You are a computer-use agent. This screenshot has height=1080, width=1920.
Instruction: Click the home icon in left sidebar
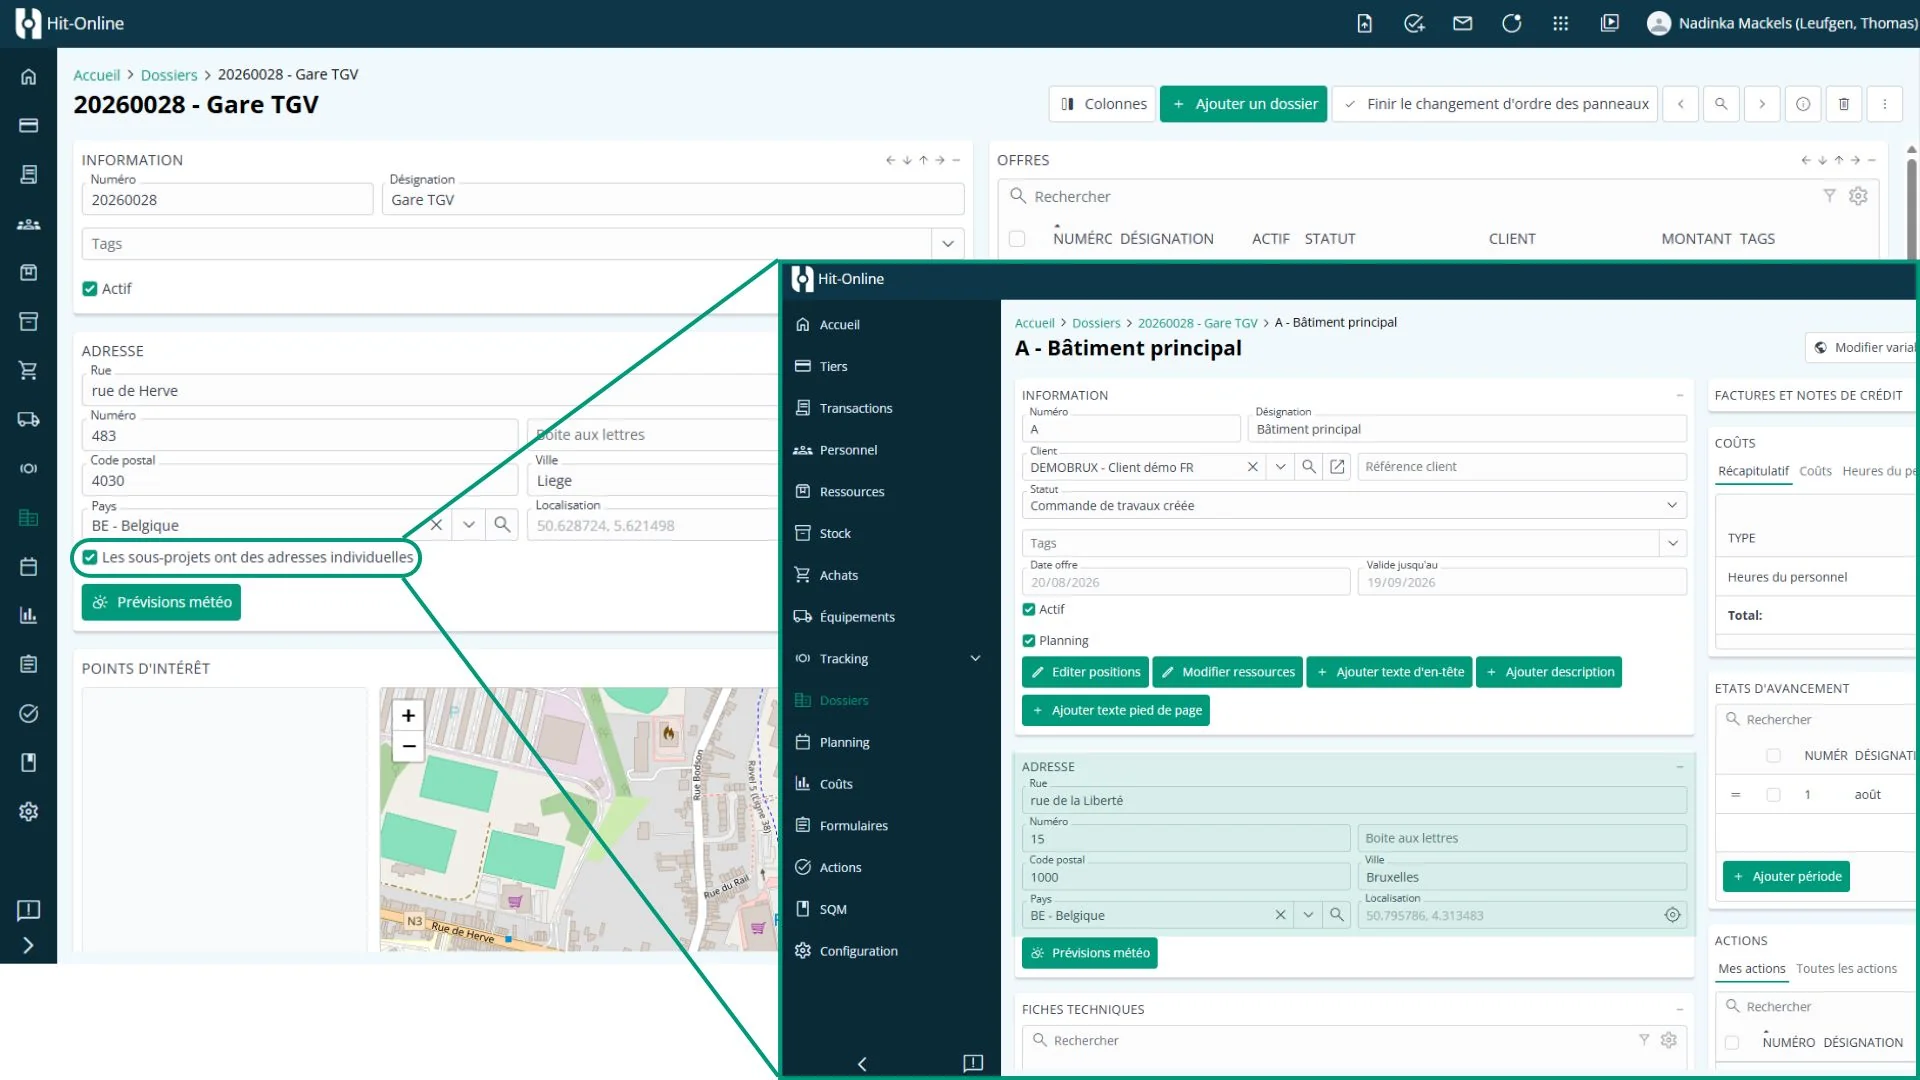(x=28, y=77)
